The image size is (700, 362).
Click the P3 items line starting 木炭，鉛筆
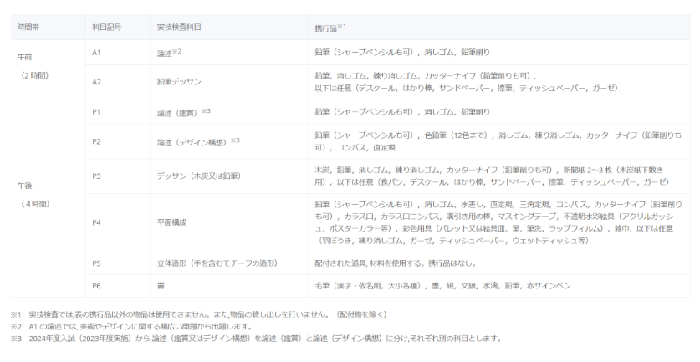489,170
